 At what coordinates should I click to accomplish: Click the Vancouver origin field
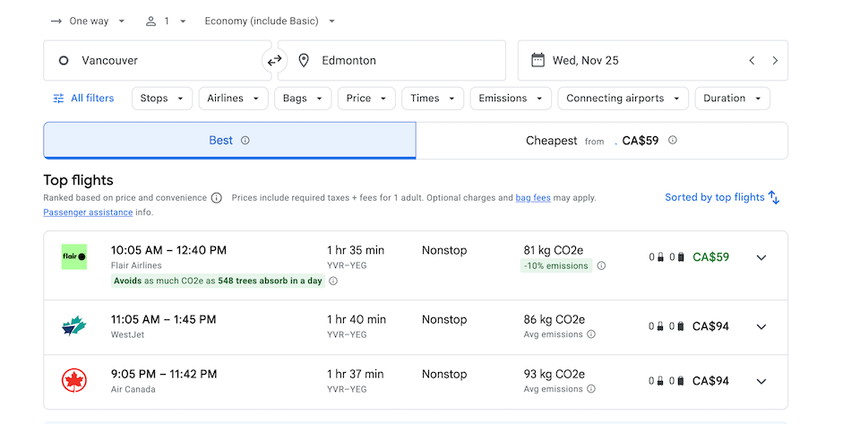(x=157, y=60)
